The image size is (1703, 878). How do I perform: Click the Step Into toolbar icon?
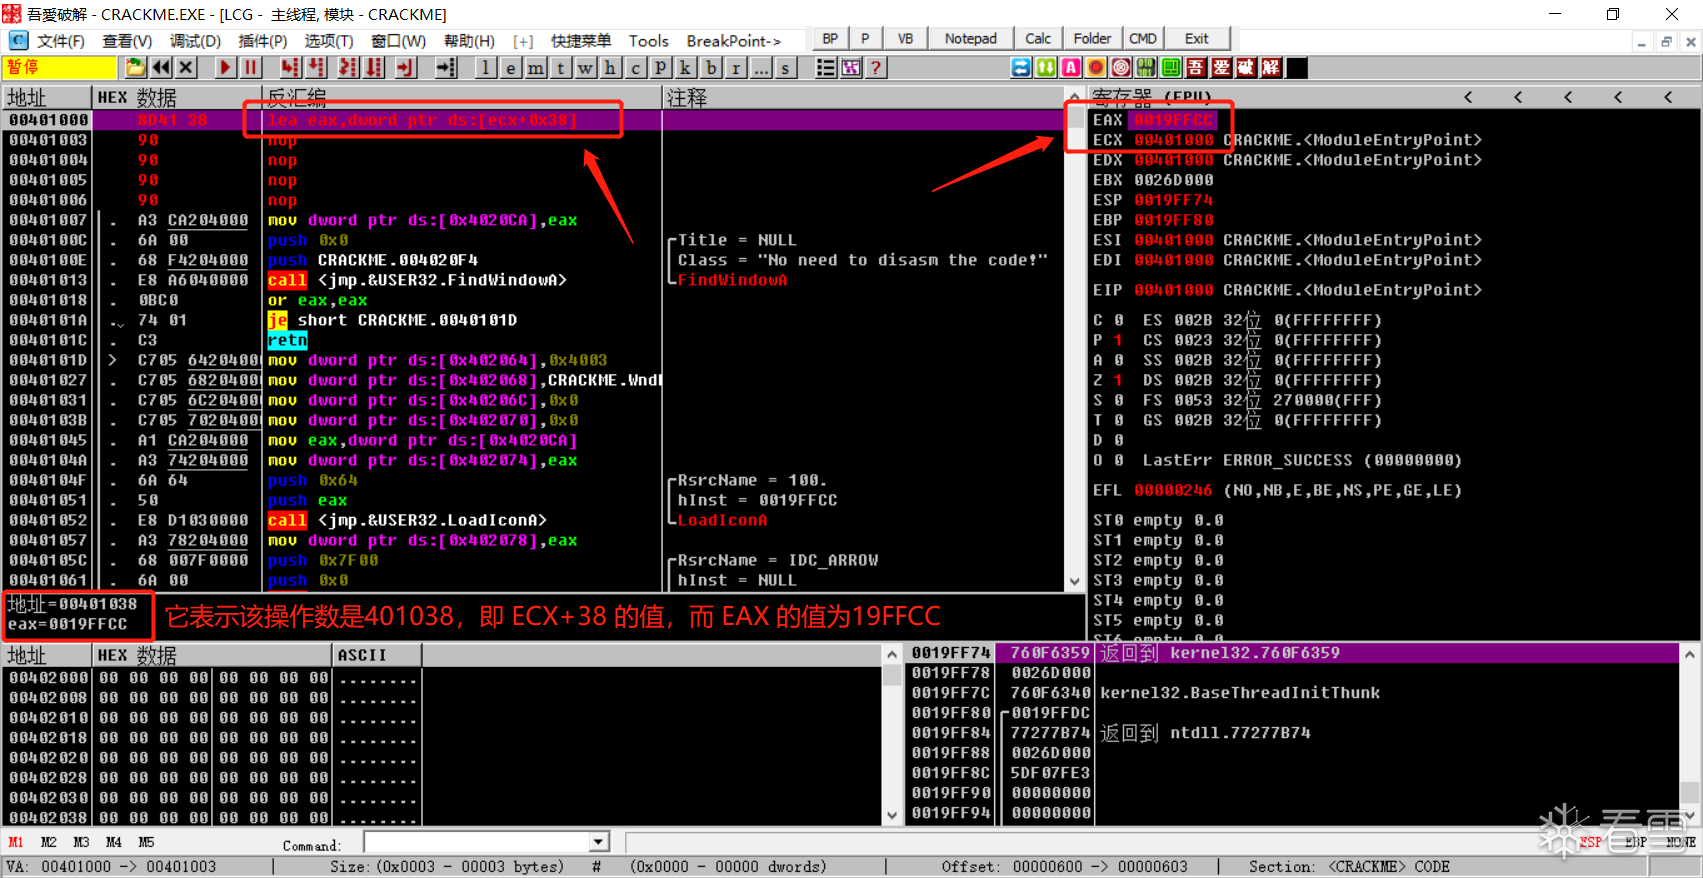click(290, 67)
